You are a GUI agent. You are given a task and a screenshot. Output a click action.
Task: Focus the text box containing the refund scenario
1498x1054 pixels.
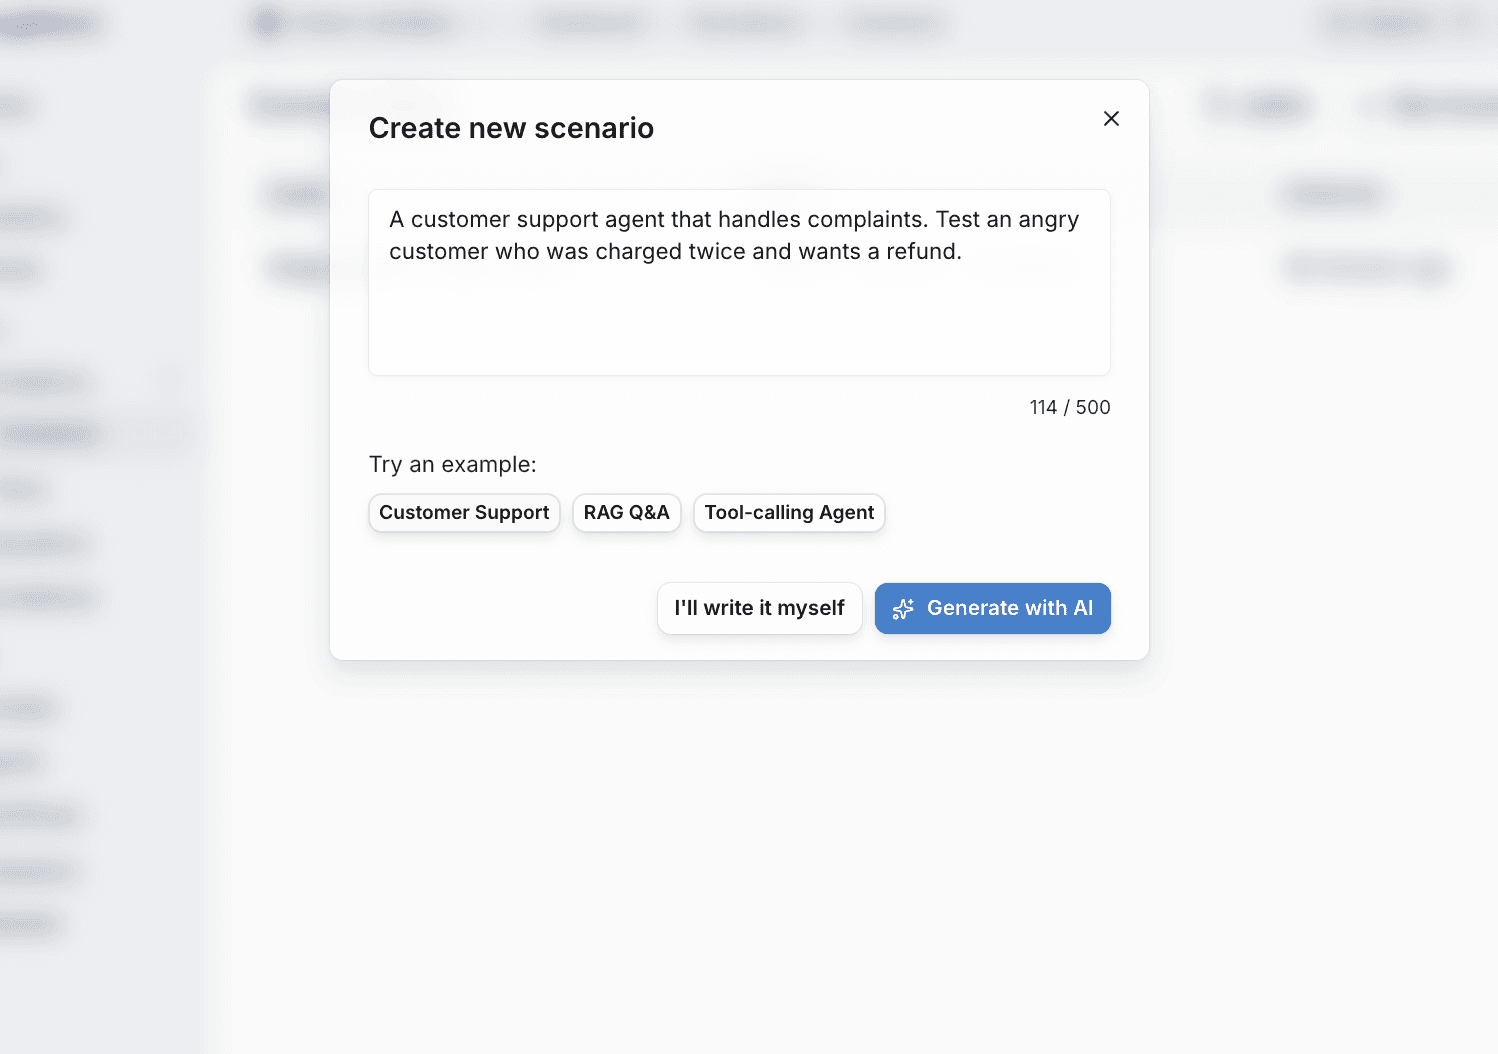click(739, 283)
